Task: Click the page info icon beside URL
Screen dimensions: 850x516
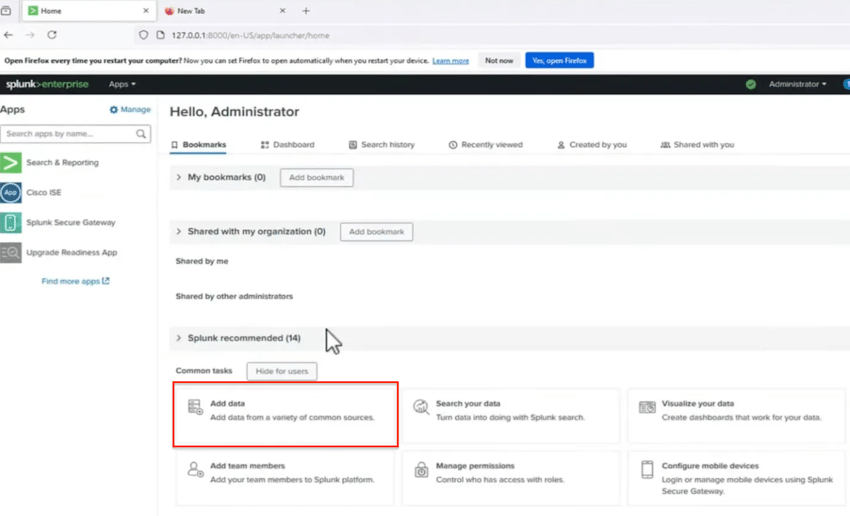Action: click(160, 35)
